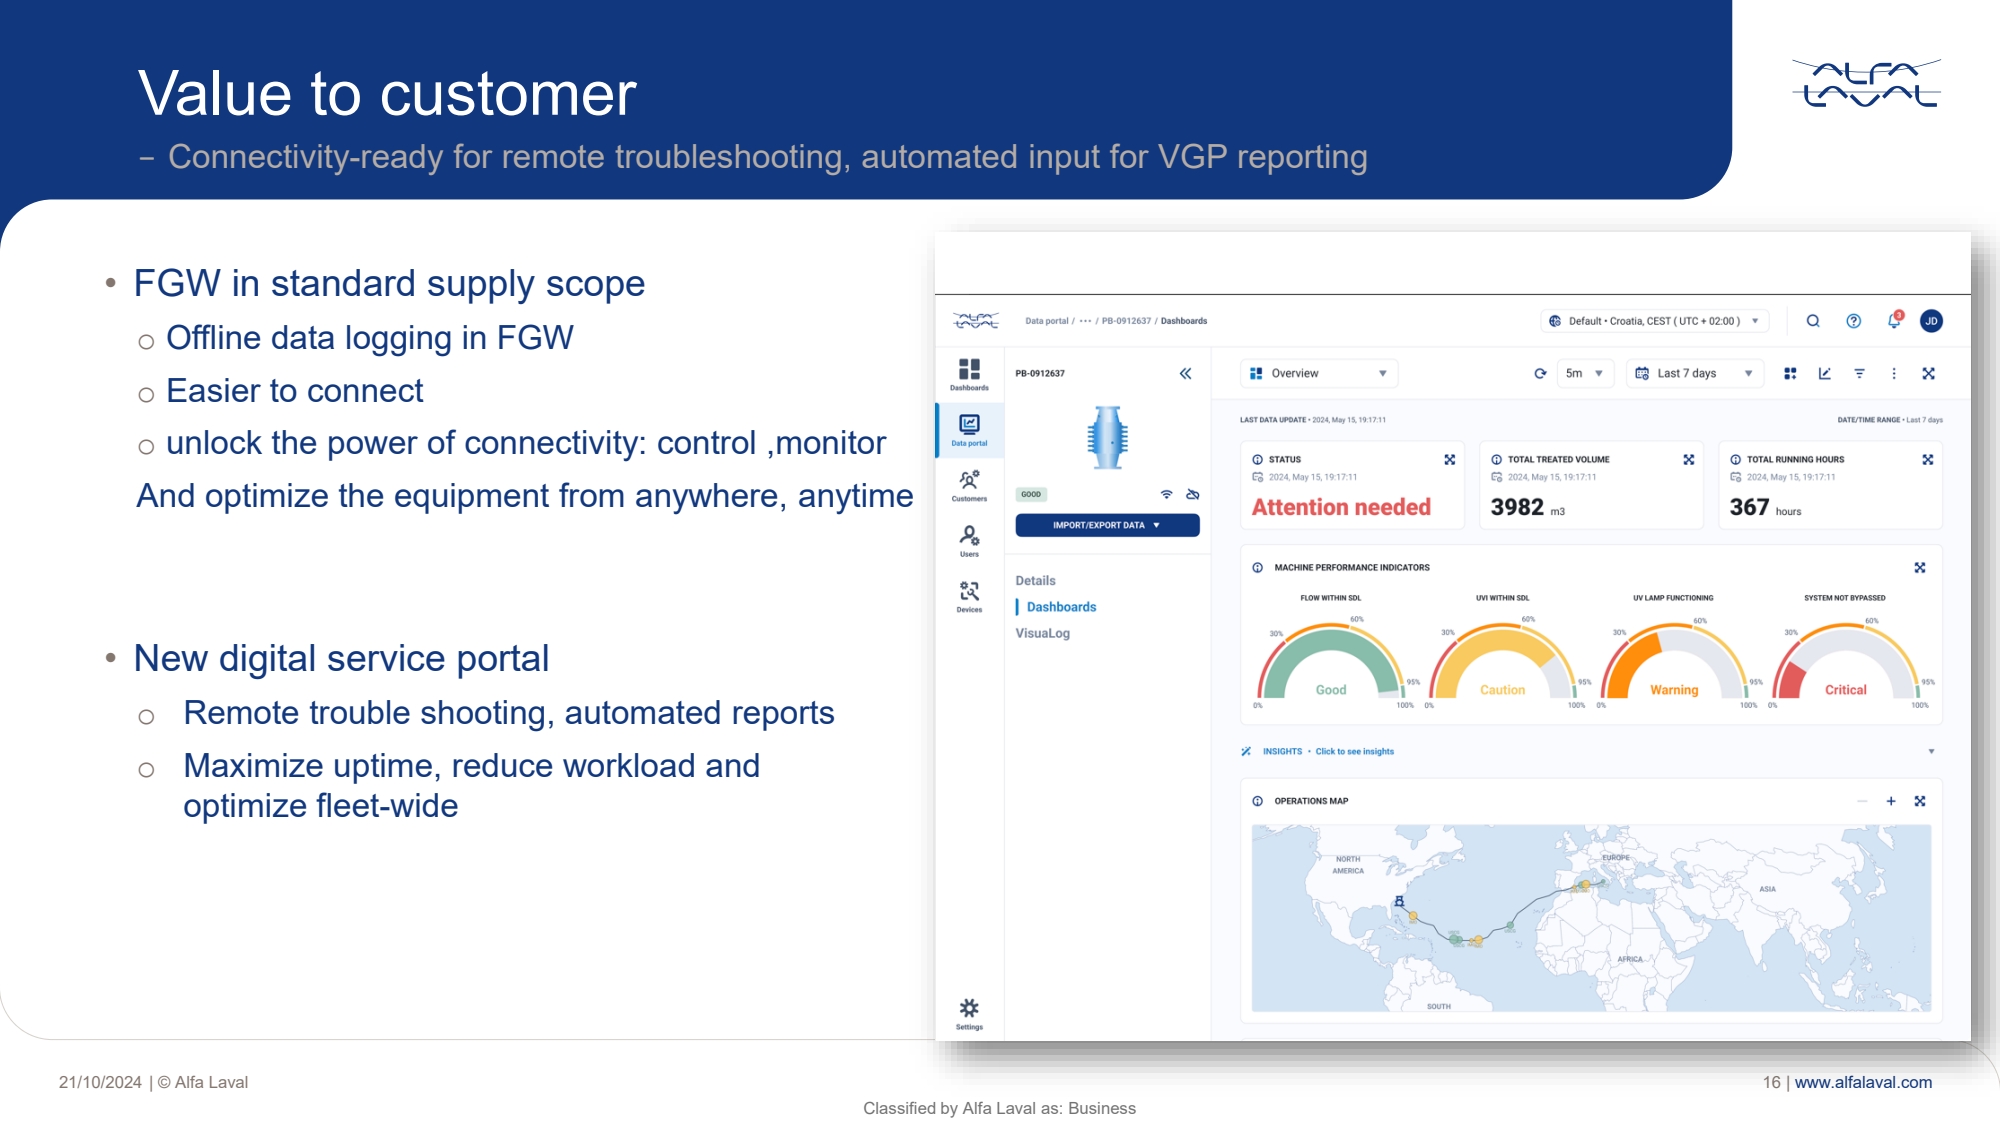
Task: Expand the Insights section chevron
Action: [x=1931, y=751]
